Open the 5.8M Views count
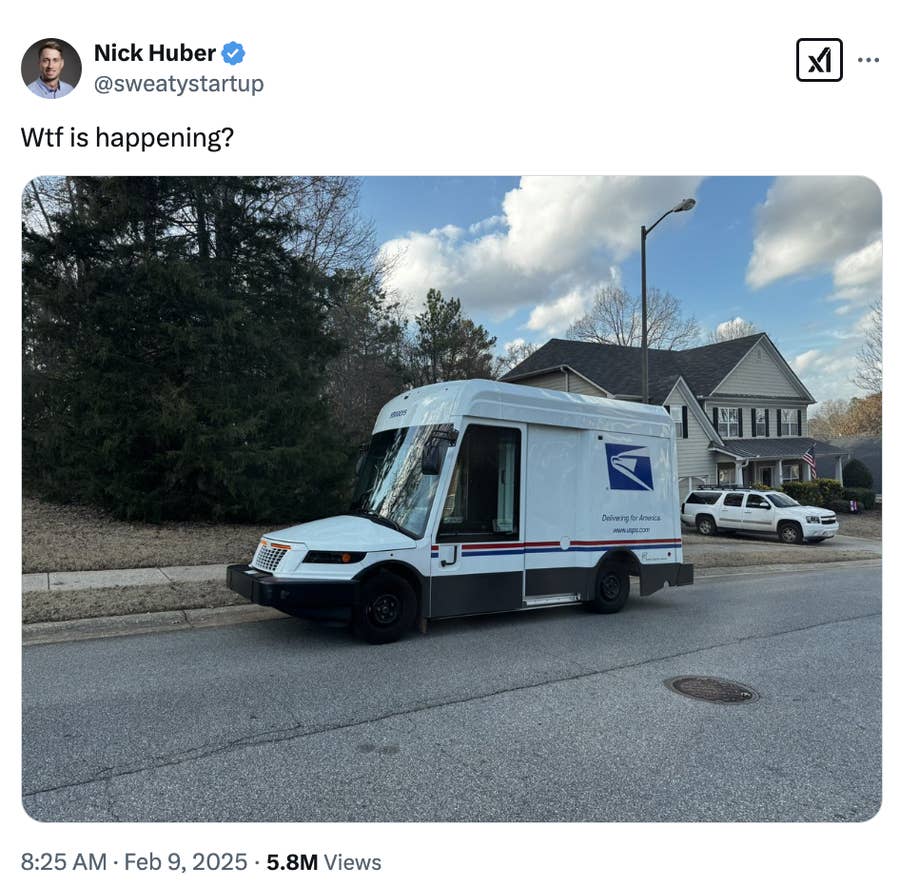This screenshot has width=900, height=887. coord(324,862)
